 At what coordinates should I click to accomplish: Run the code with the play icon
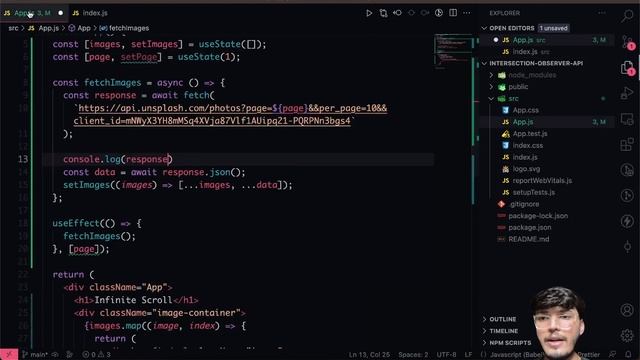click(x=369, y=13)
